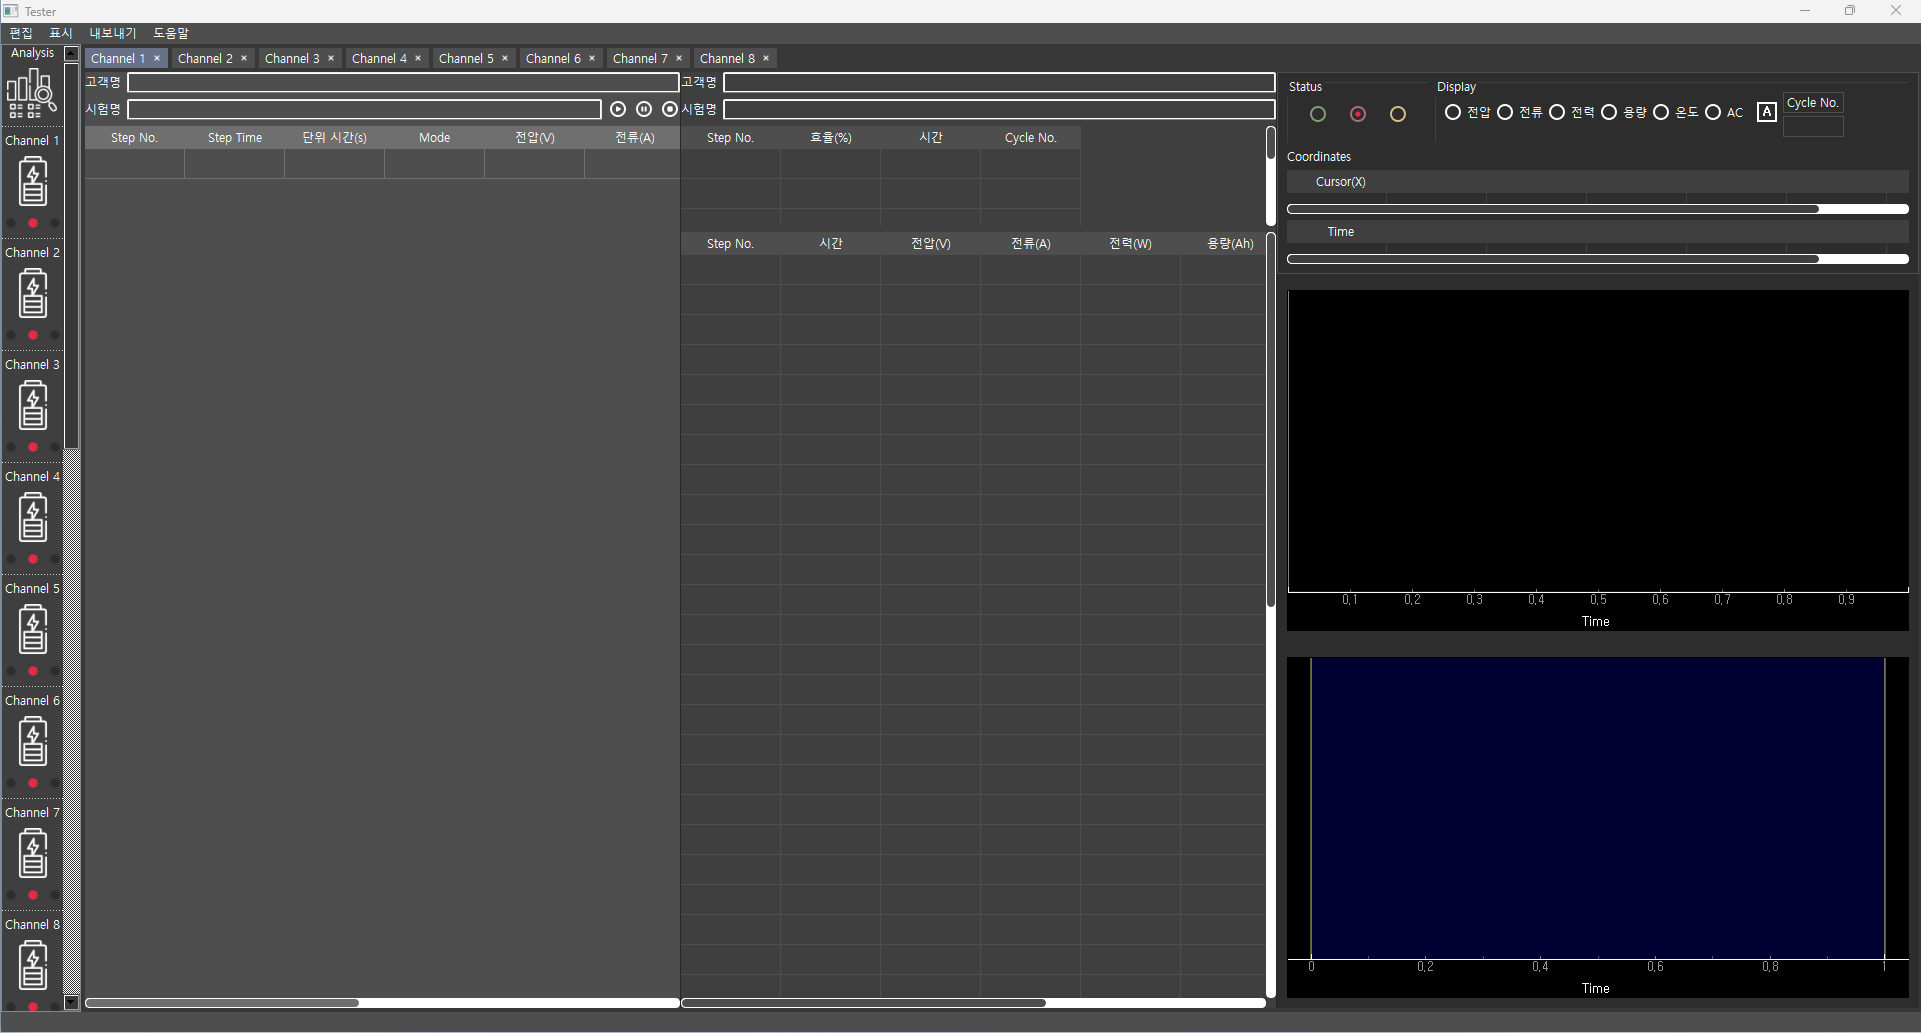Image resolution: width=1921 pixels, height=1033 pixels.
Task: Select the Channel 1 battery icon
Action: point(33,182)
